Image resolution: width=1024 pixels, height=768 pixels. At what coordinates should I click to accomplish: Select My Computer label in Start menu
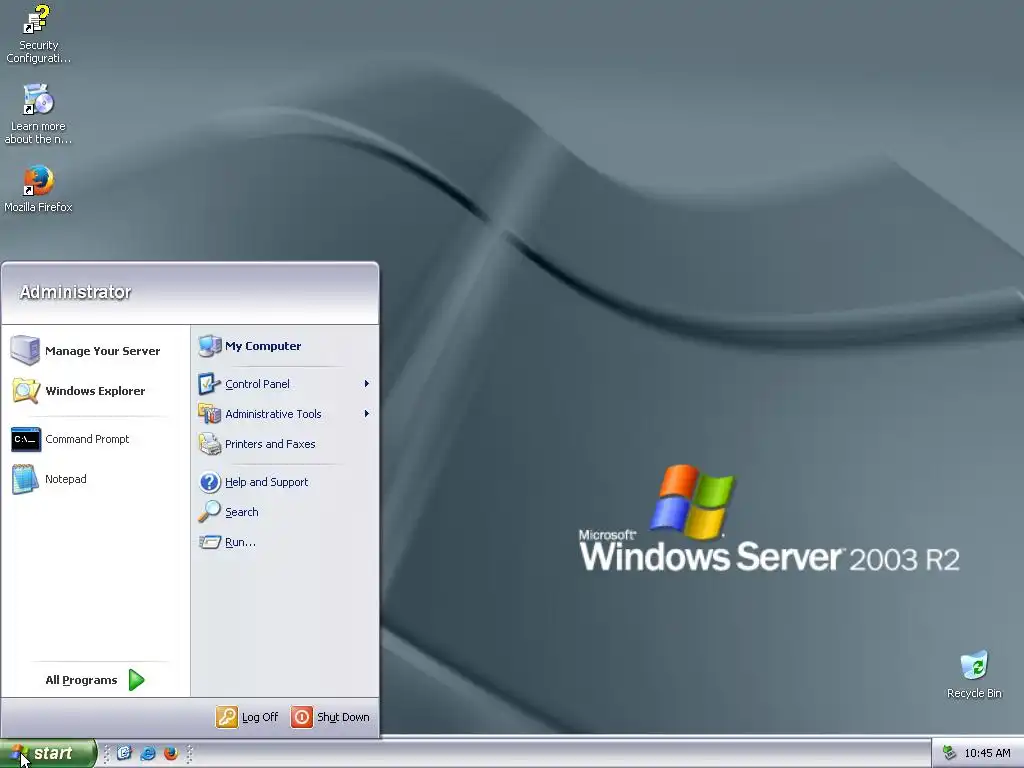click(263, 345)
